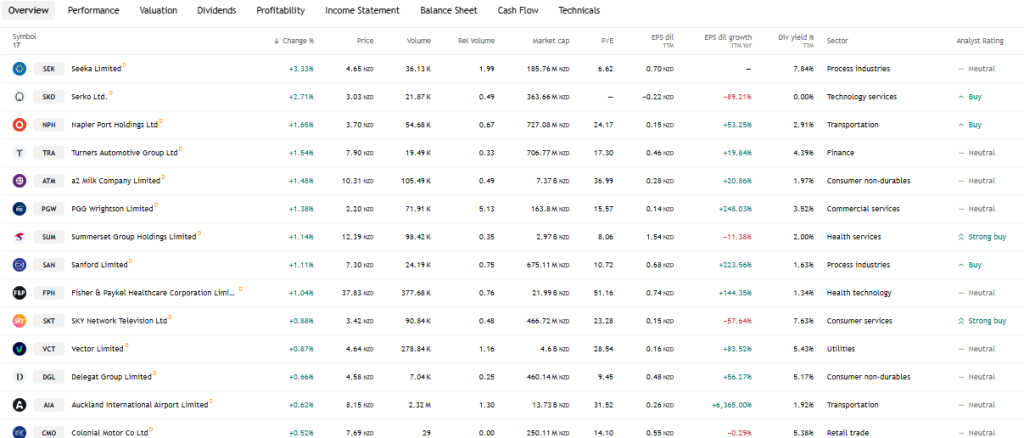Open a2 Milk Company Limited name link
Viewport: 1024px width, 438px height.
(x=116, y=181)
